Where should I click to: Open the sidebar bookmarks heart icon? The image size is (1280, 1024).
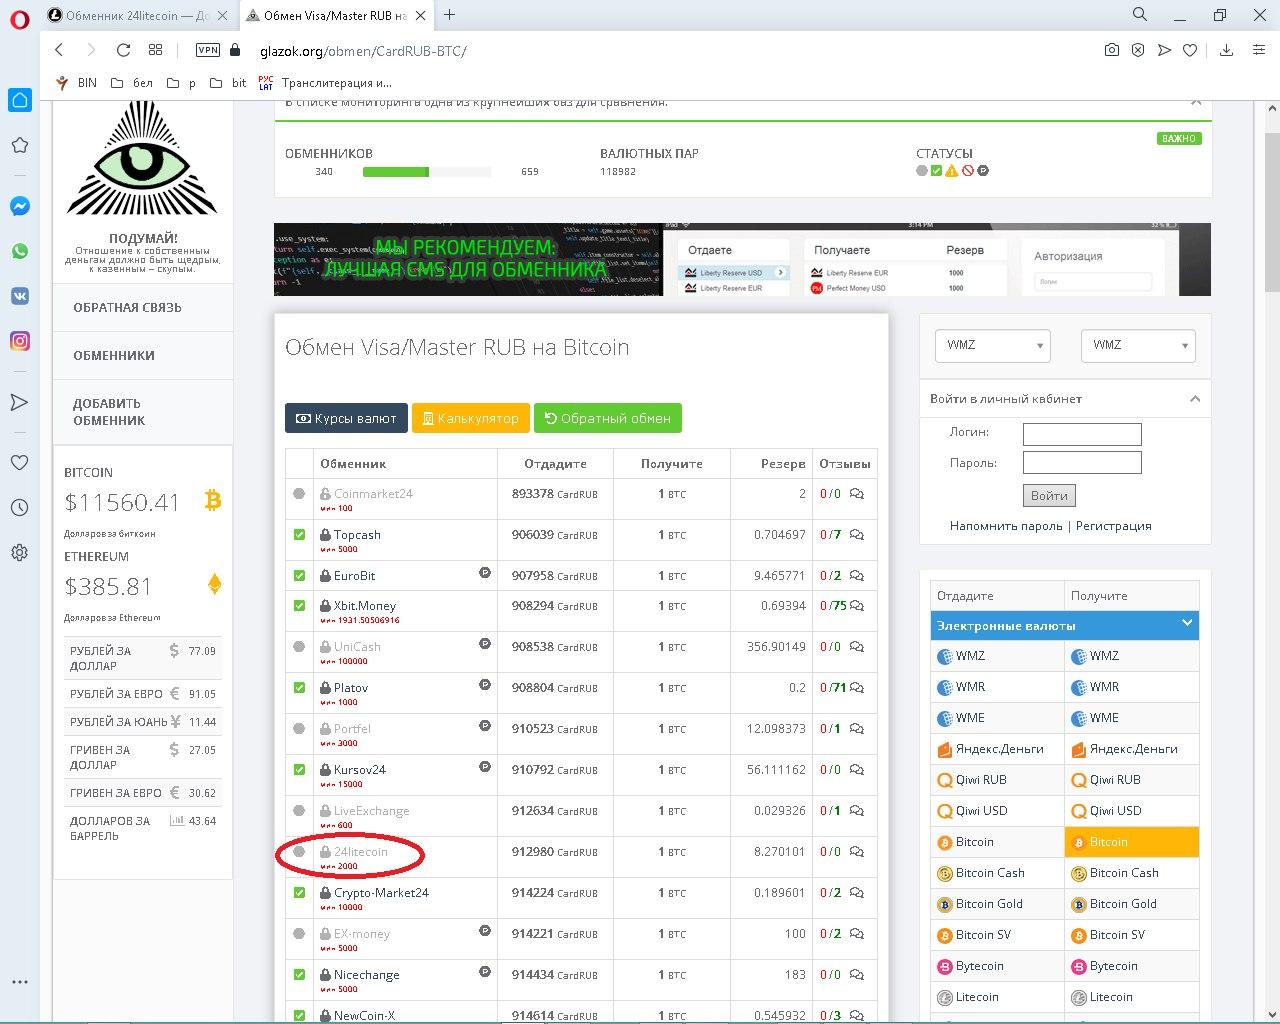pos(19,462)
